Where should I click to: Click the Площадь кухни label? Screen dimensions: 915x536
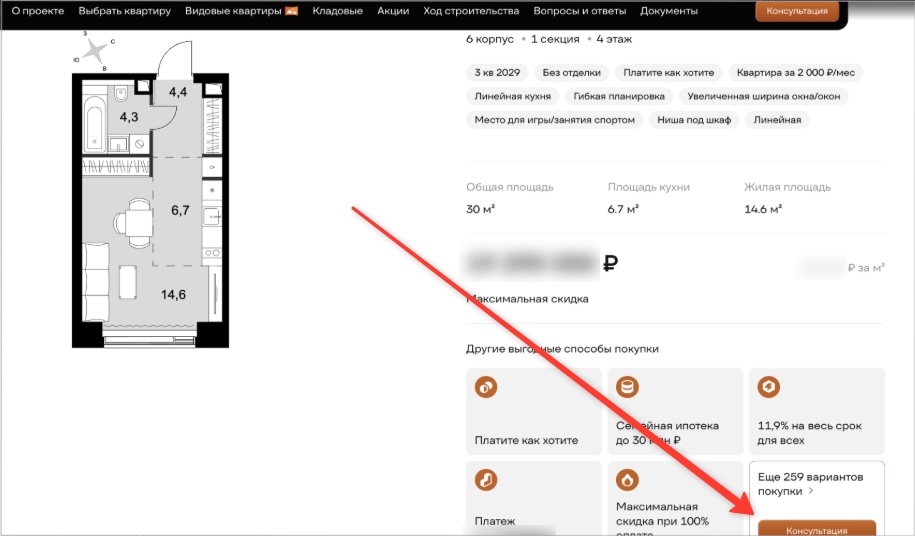648,187
